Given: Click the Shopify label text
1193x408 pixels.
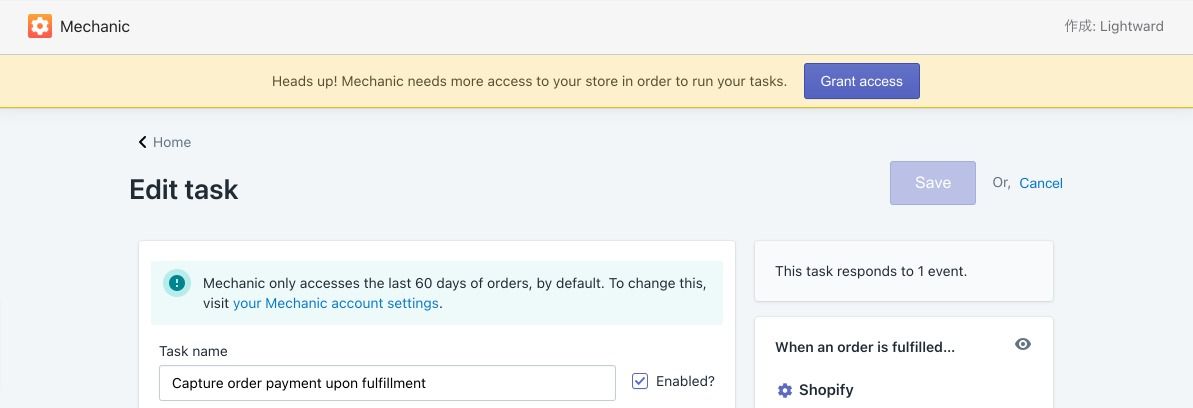Looking at the screenshot, I should 826,390.
